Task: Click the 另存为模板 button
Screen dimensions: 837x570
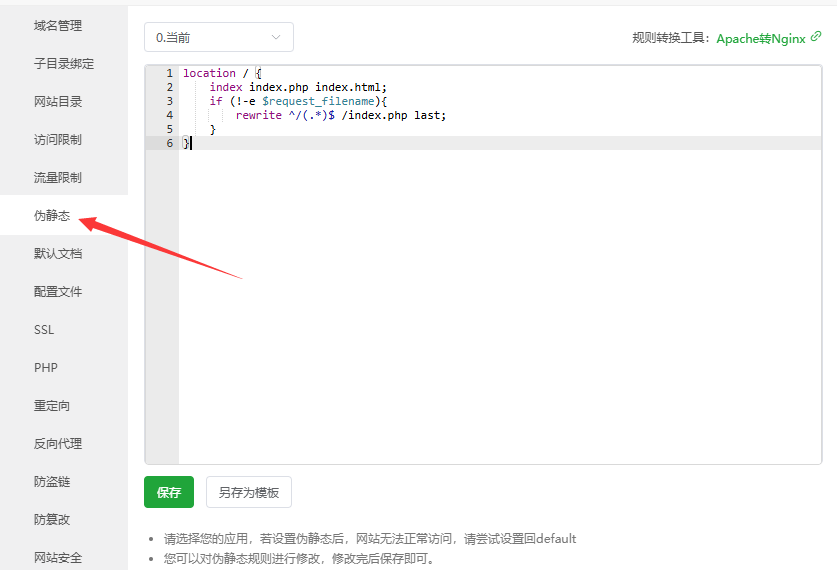Action: (x=248, y=492)
